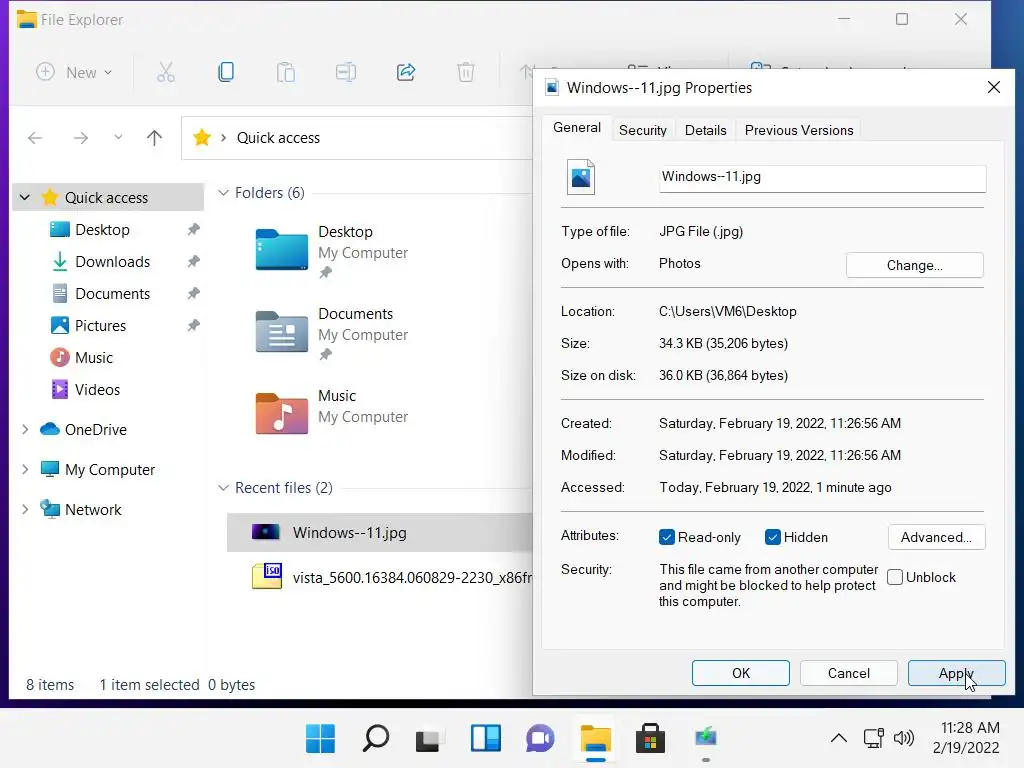Viewport: 1024px width, 768px height.
Task: Go back with the left arrow button
Action: coord(35,138)
